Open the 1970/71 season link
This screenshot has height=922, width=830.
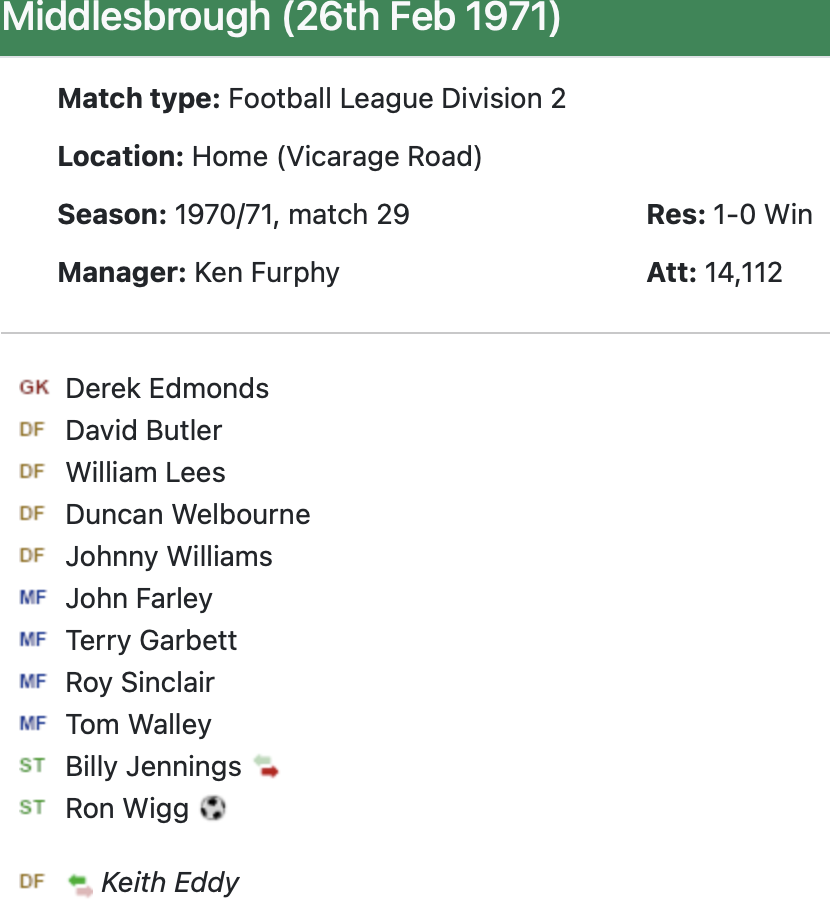223,214
